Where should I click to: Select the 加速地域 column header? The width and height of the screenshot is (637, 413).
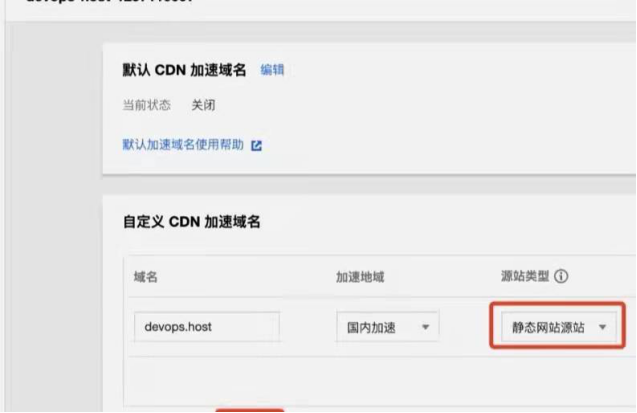pos(360,277)
